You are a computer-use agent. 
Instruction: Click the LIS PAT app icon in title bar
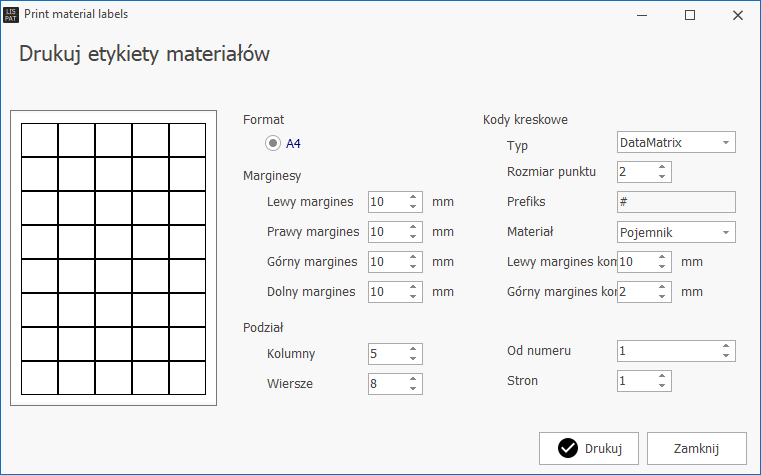pyautogui.click(x=12, y=15)
